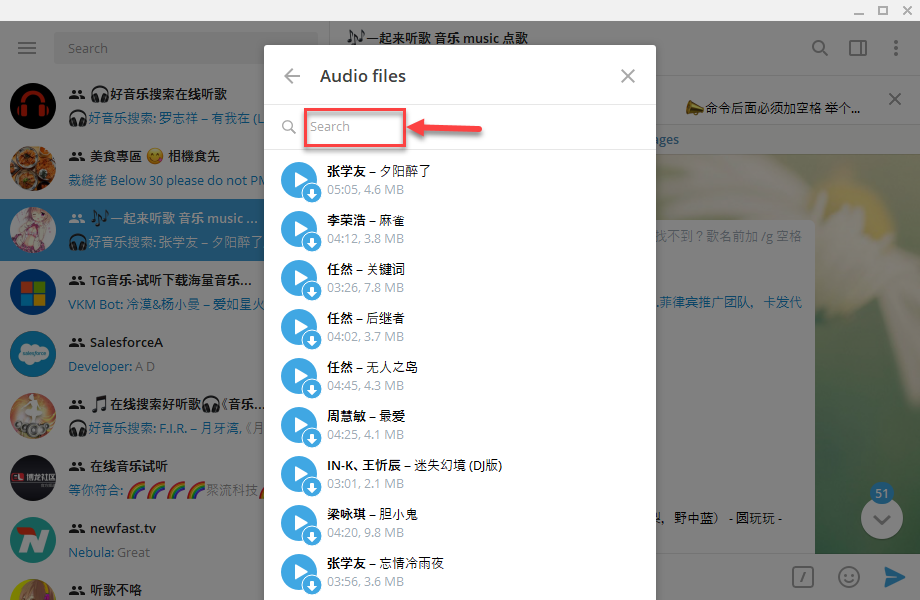Play 张学友 – 夕阳醉了
The height and width of the screenshot is (600, 920).
300,180
